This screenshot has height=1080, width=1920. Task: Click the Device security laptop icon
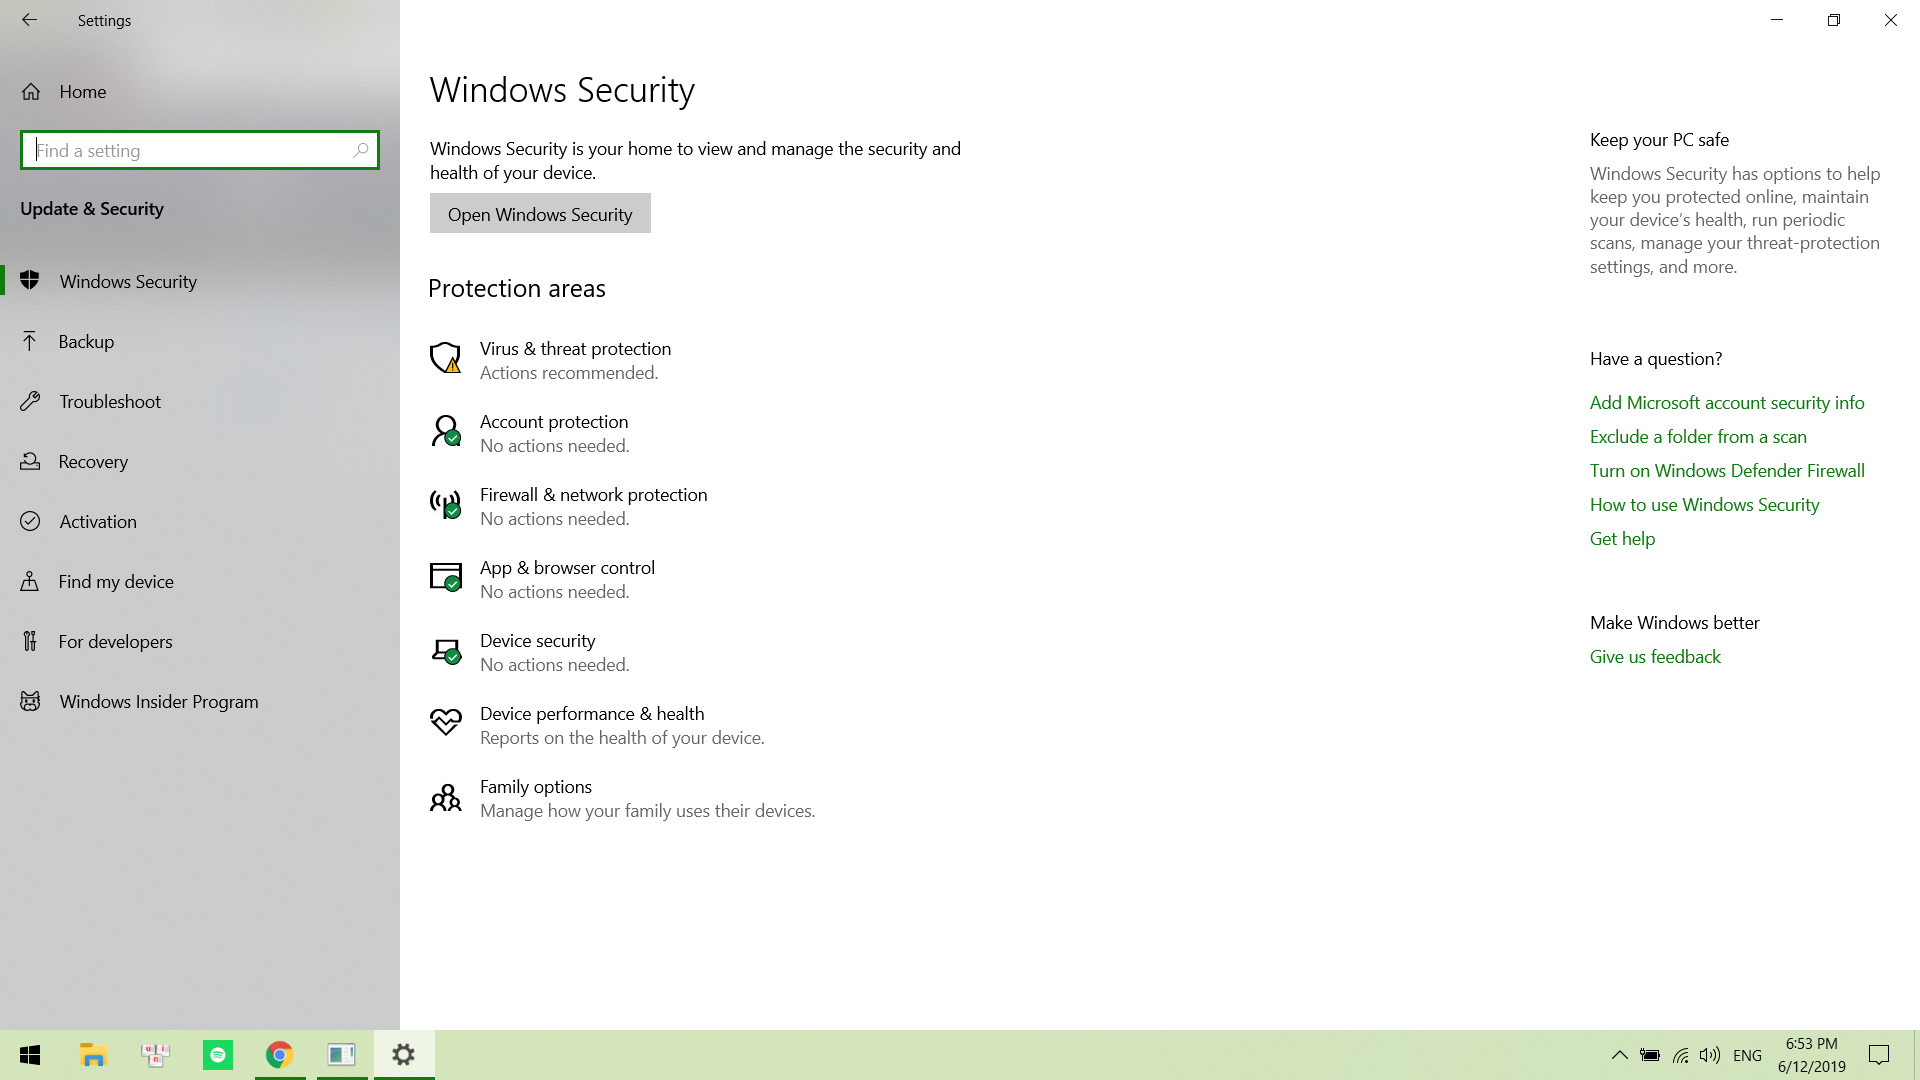pos(445,651)
